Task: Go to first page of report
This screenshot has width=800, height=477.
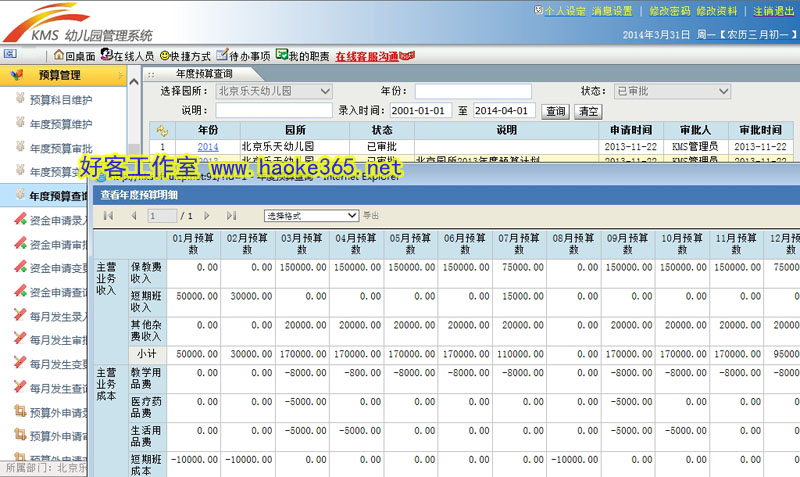Action: click(x=108, y=216)
